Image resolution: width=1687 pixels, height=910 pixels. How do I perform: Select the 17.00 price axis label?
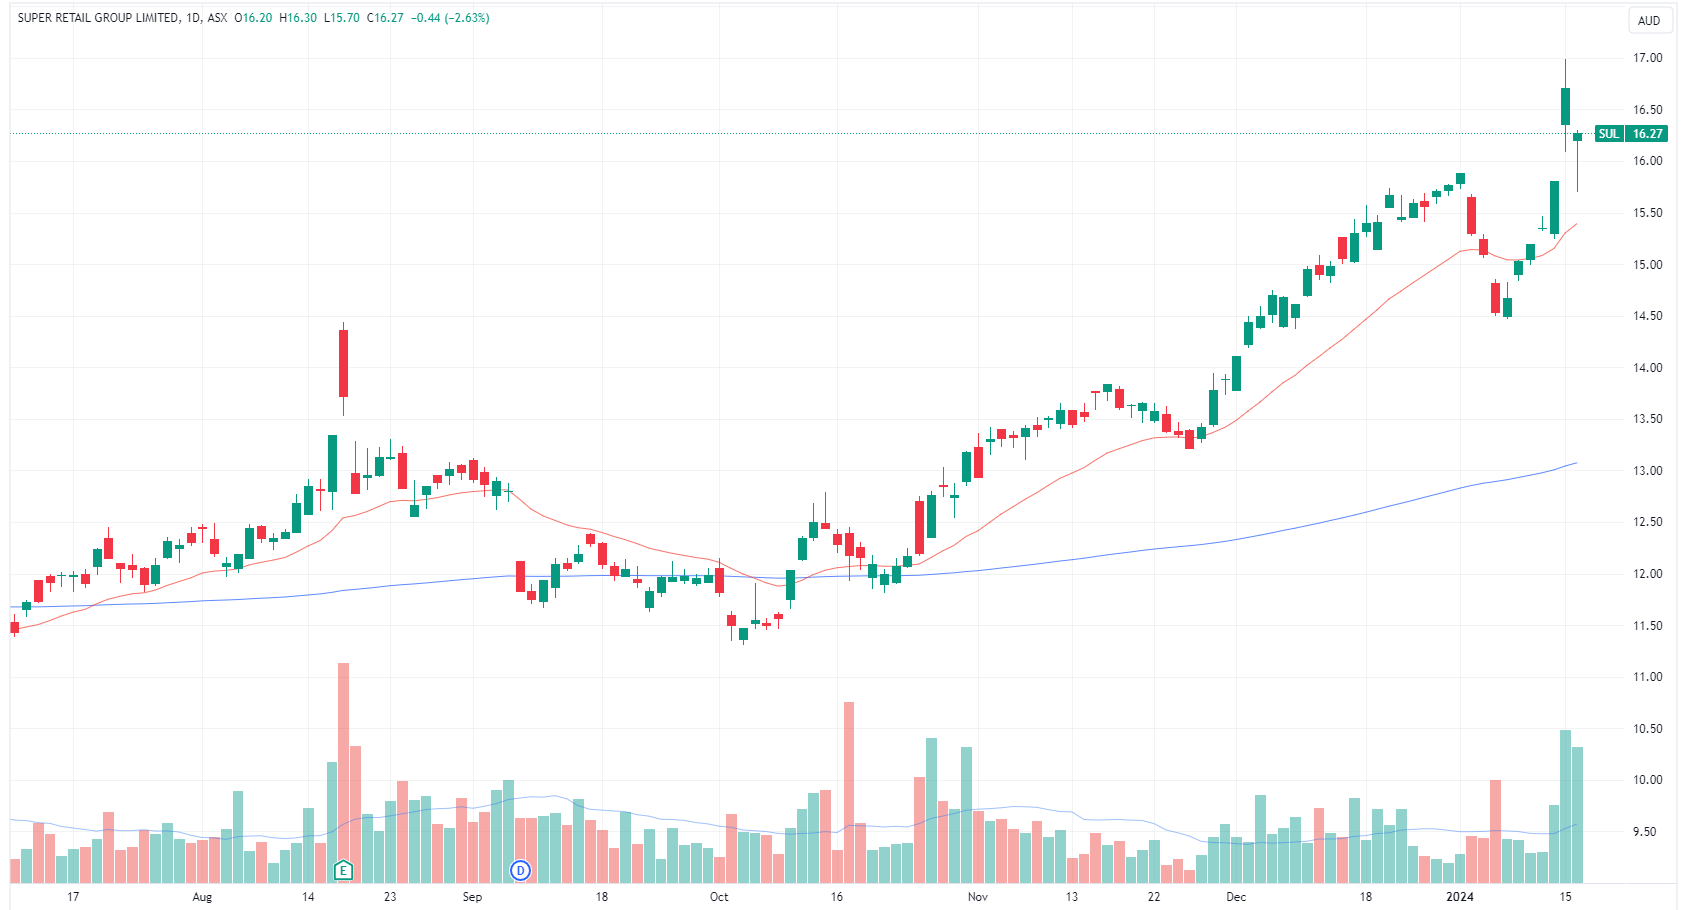(1647, 58)
